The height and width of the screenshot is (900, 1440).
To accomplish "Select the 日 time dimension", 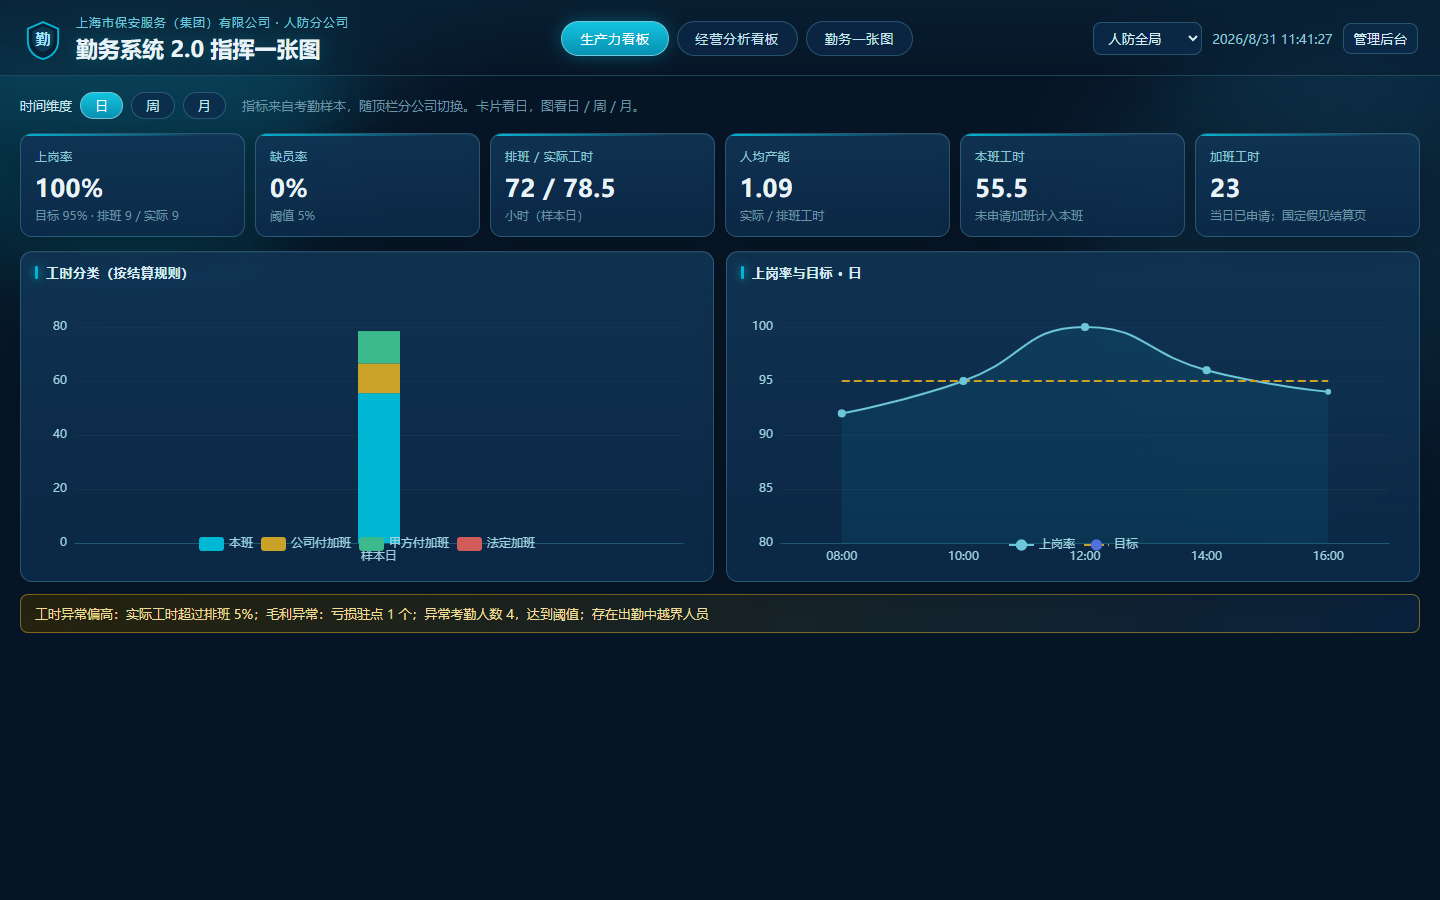I will click(101, 105).
